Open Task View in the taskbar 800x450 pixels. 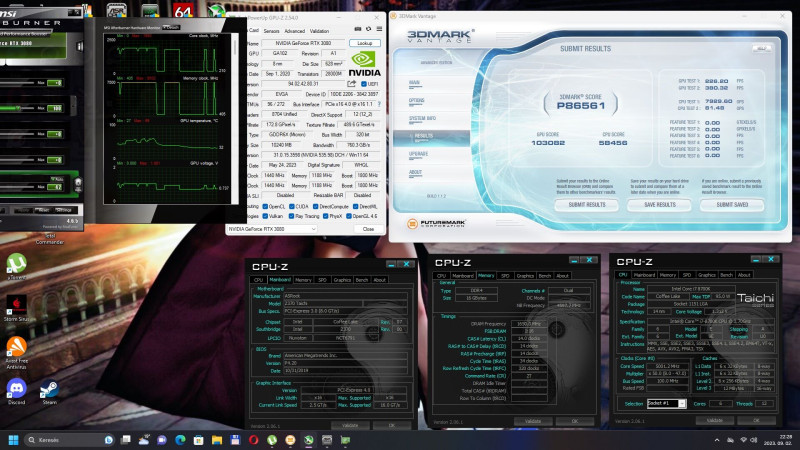(126, 440)
